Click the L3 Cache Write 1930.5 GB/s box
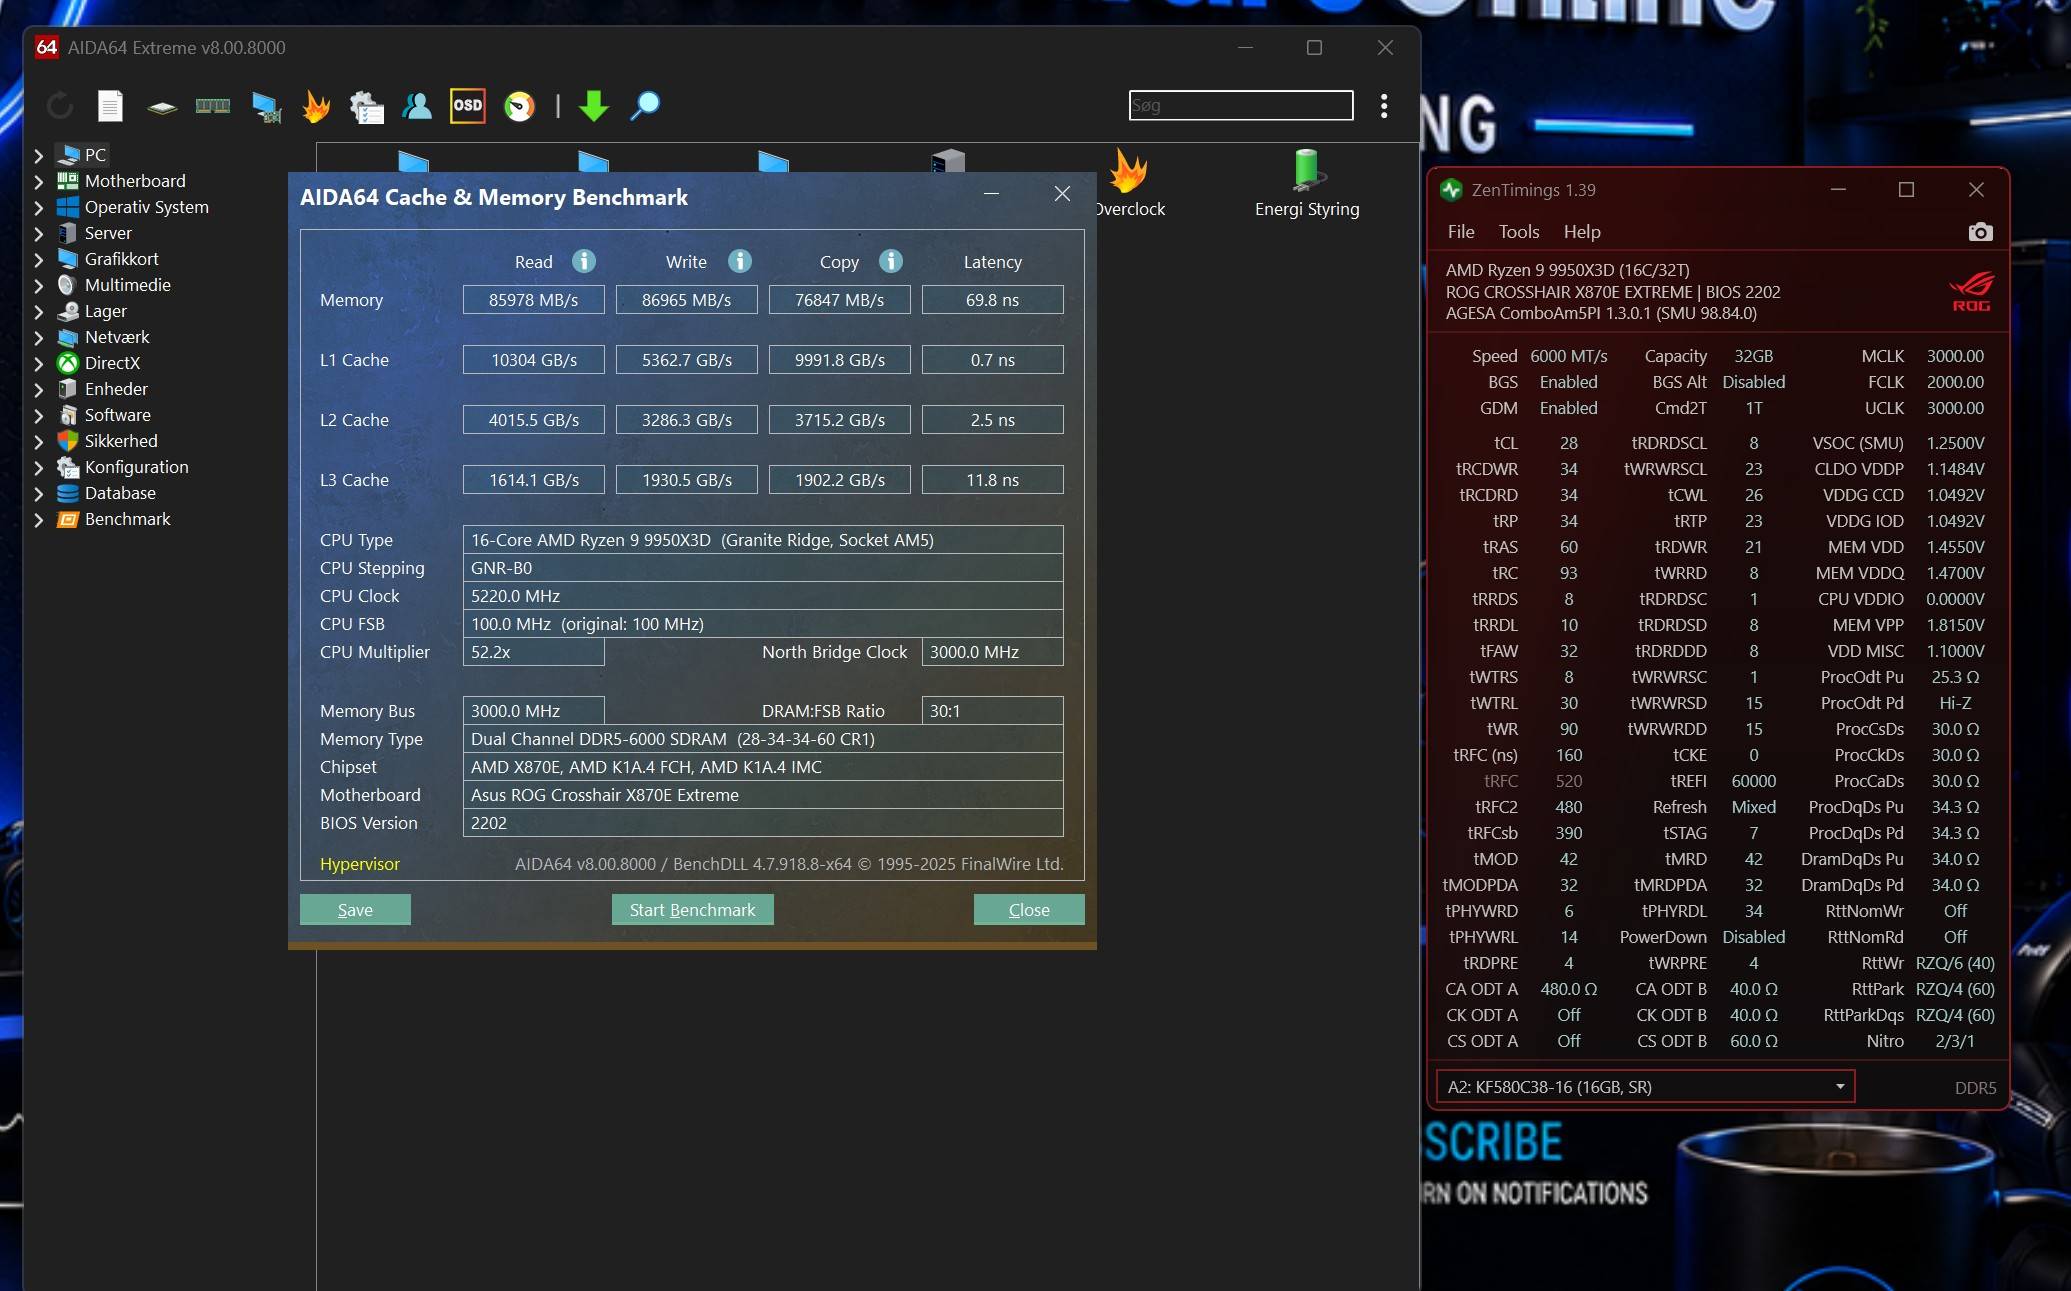The height and width of the screenshot is (1291, 2071). [687, 480]
